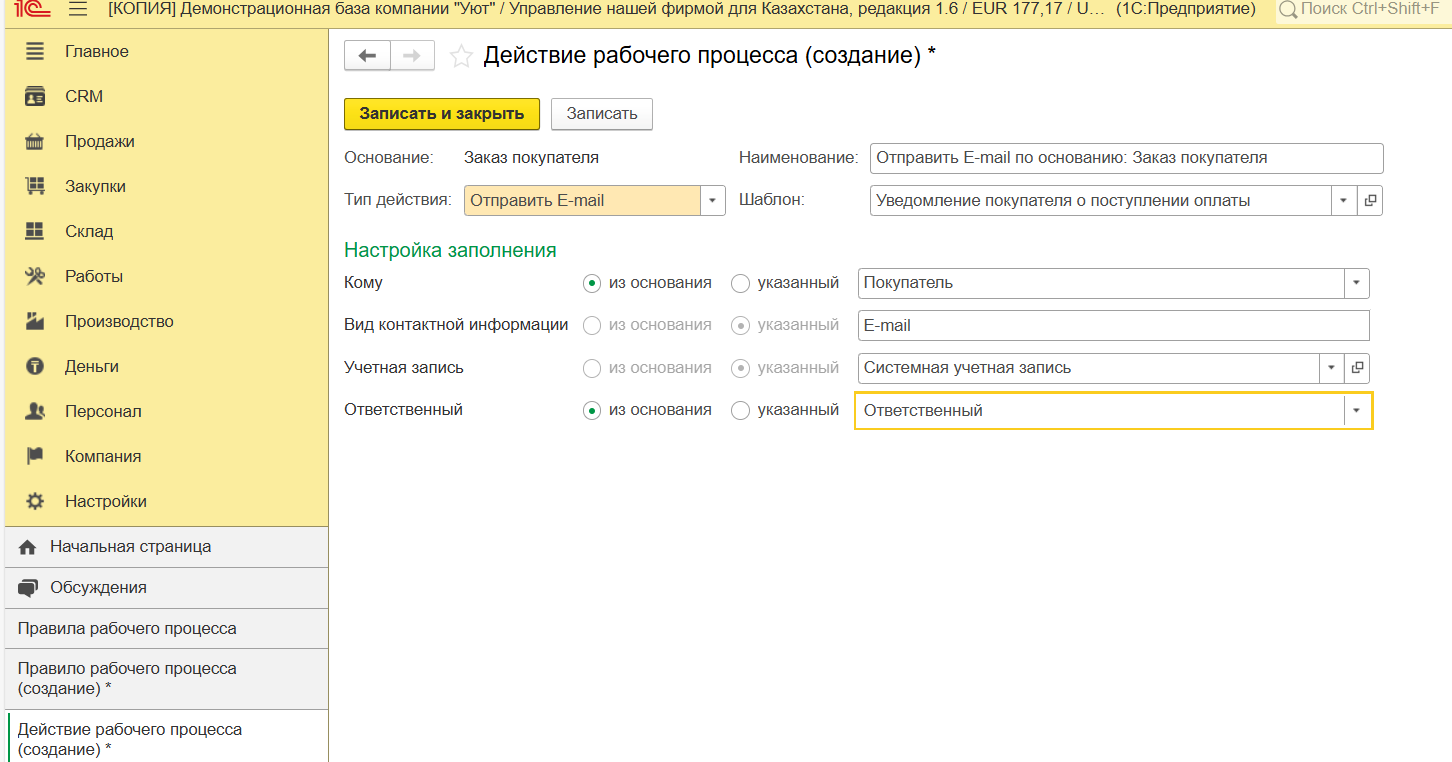Click the Записать button

[x=601, y=114]
